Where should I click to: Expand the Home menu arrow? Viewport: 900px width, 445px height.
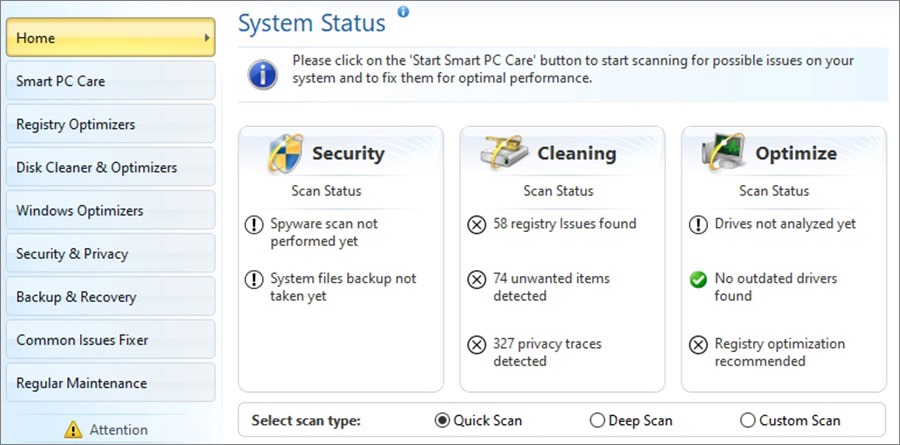click(x=207, y=38)
